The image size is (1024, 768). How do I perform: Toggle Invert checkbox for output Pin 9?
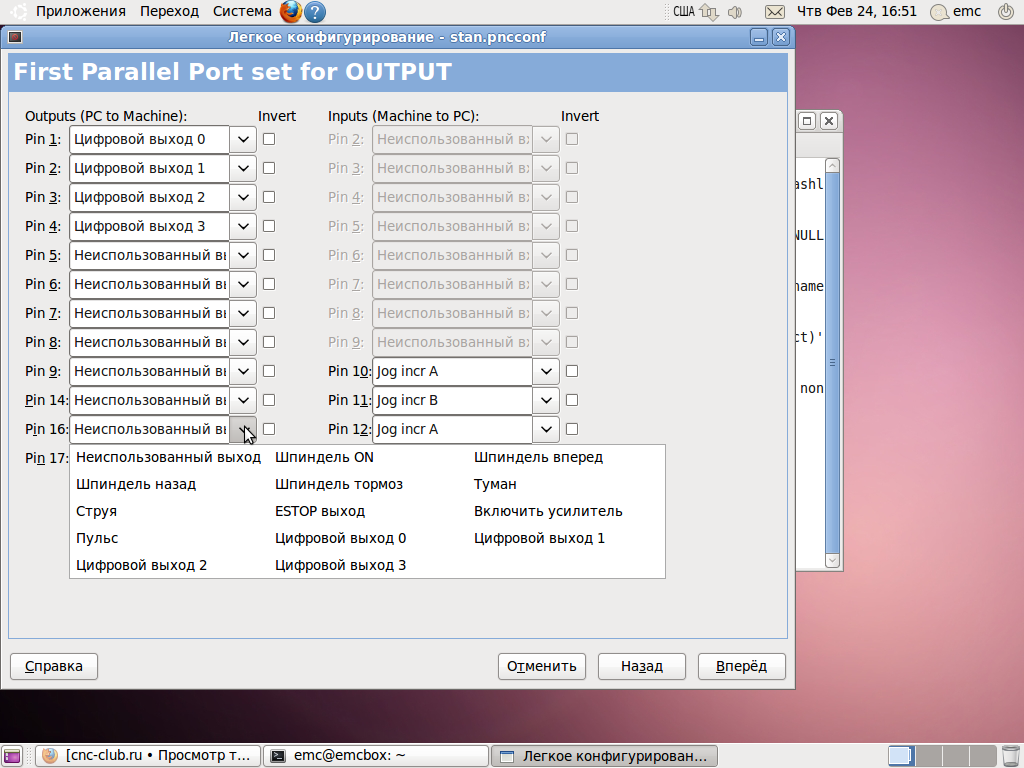coord(269,371)
